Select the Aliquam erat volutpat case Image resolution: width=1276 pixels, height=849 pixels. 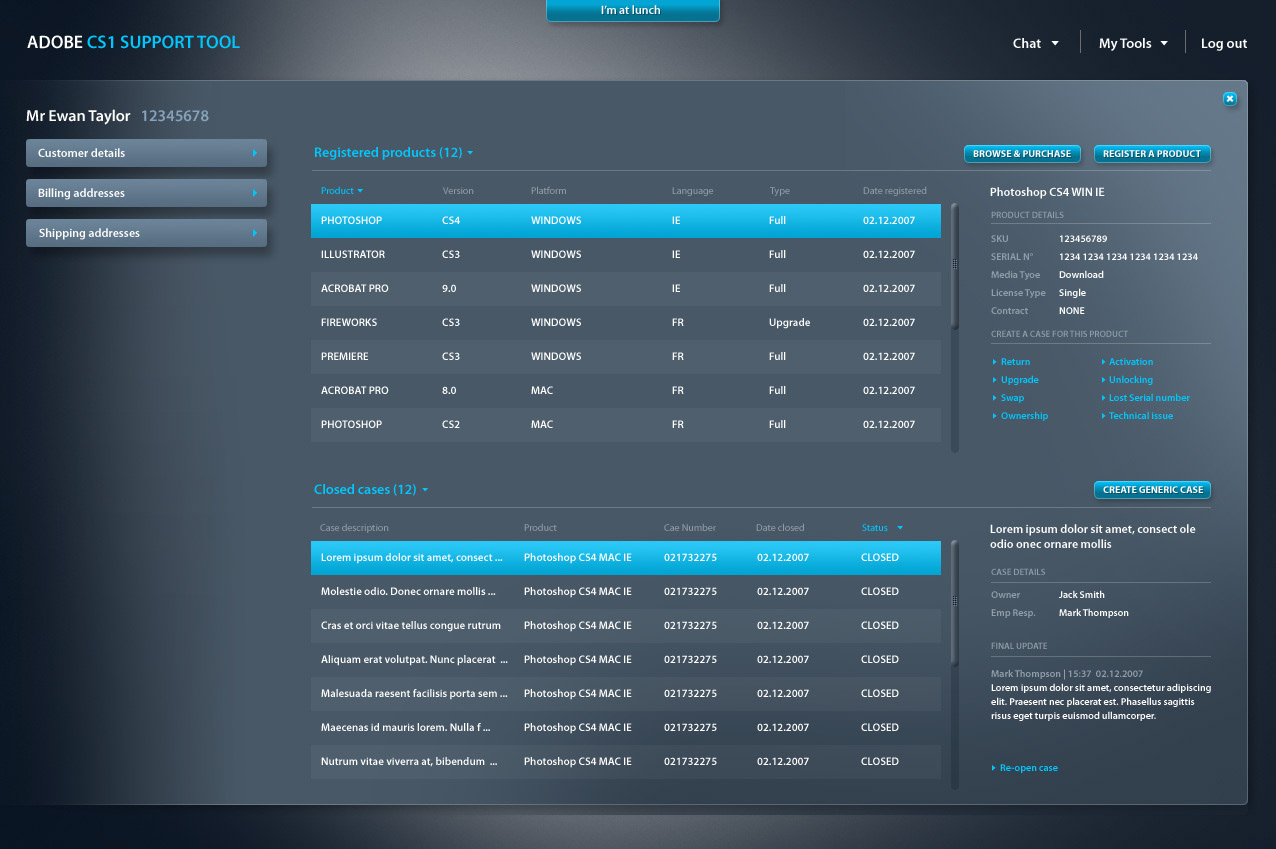[626, 659]
